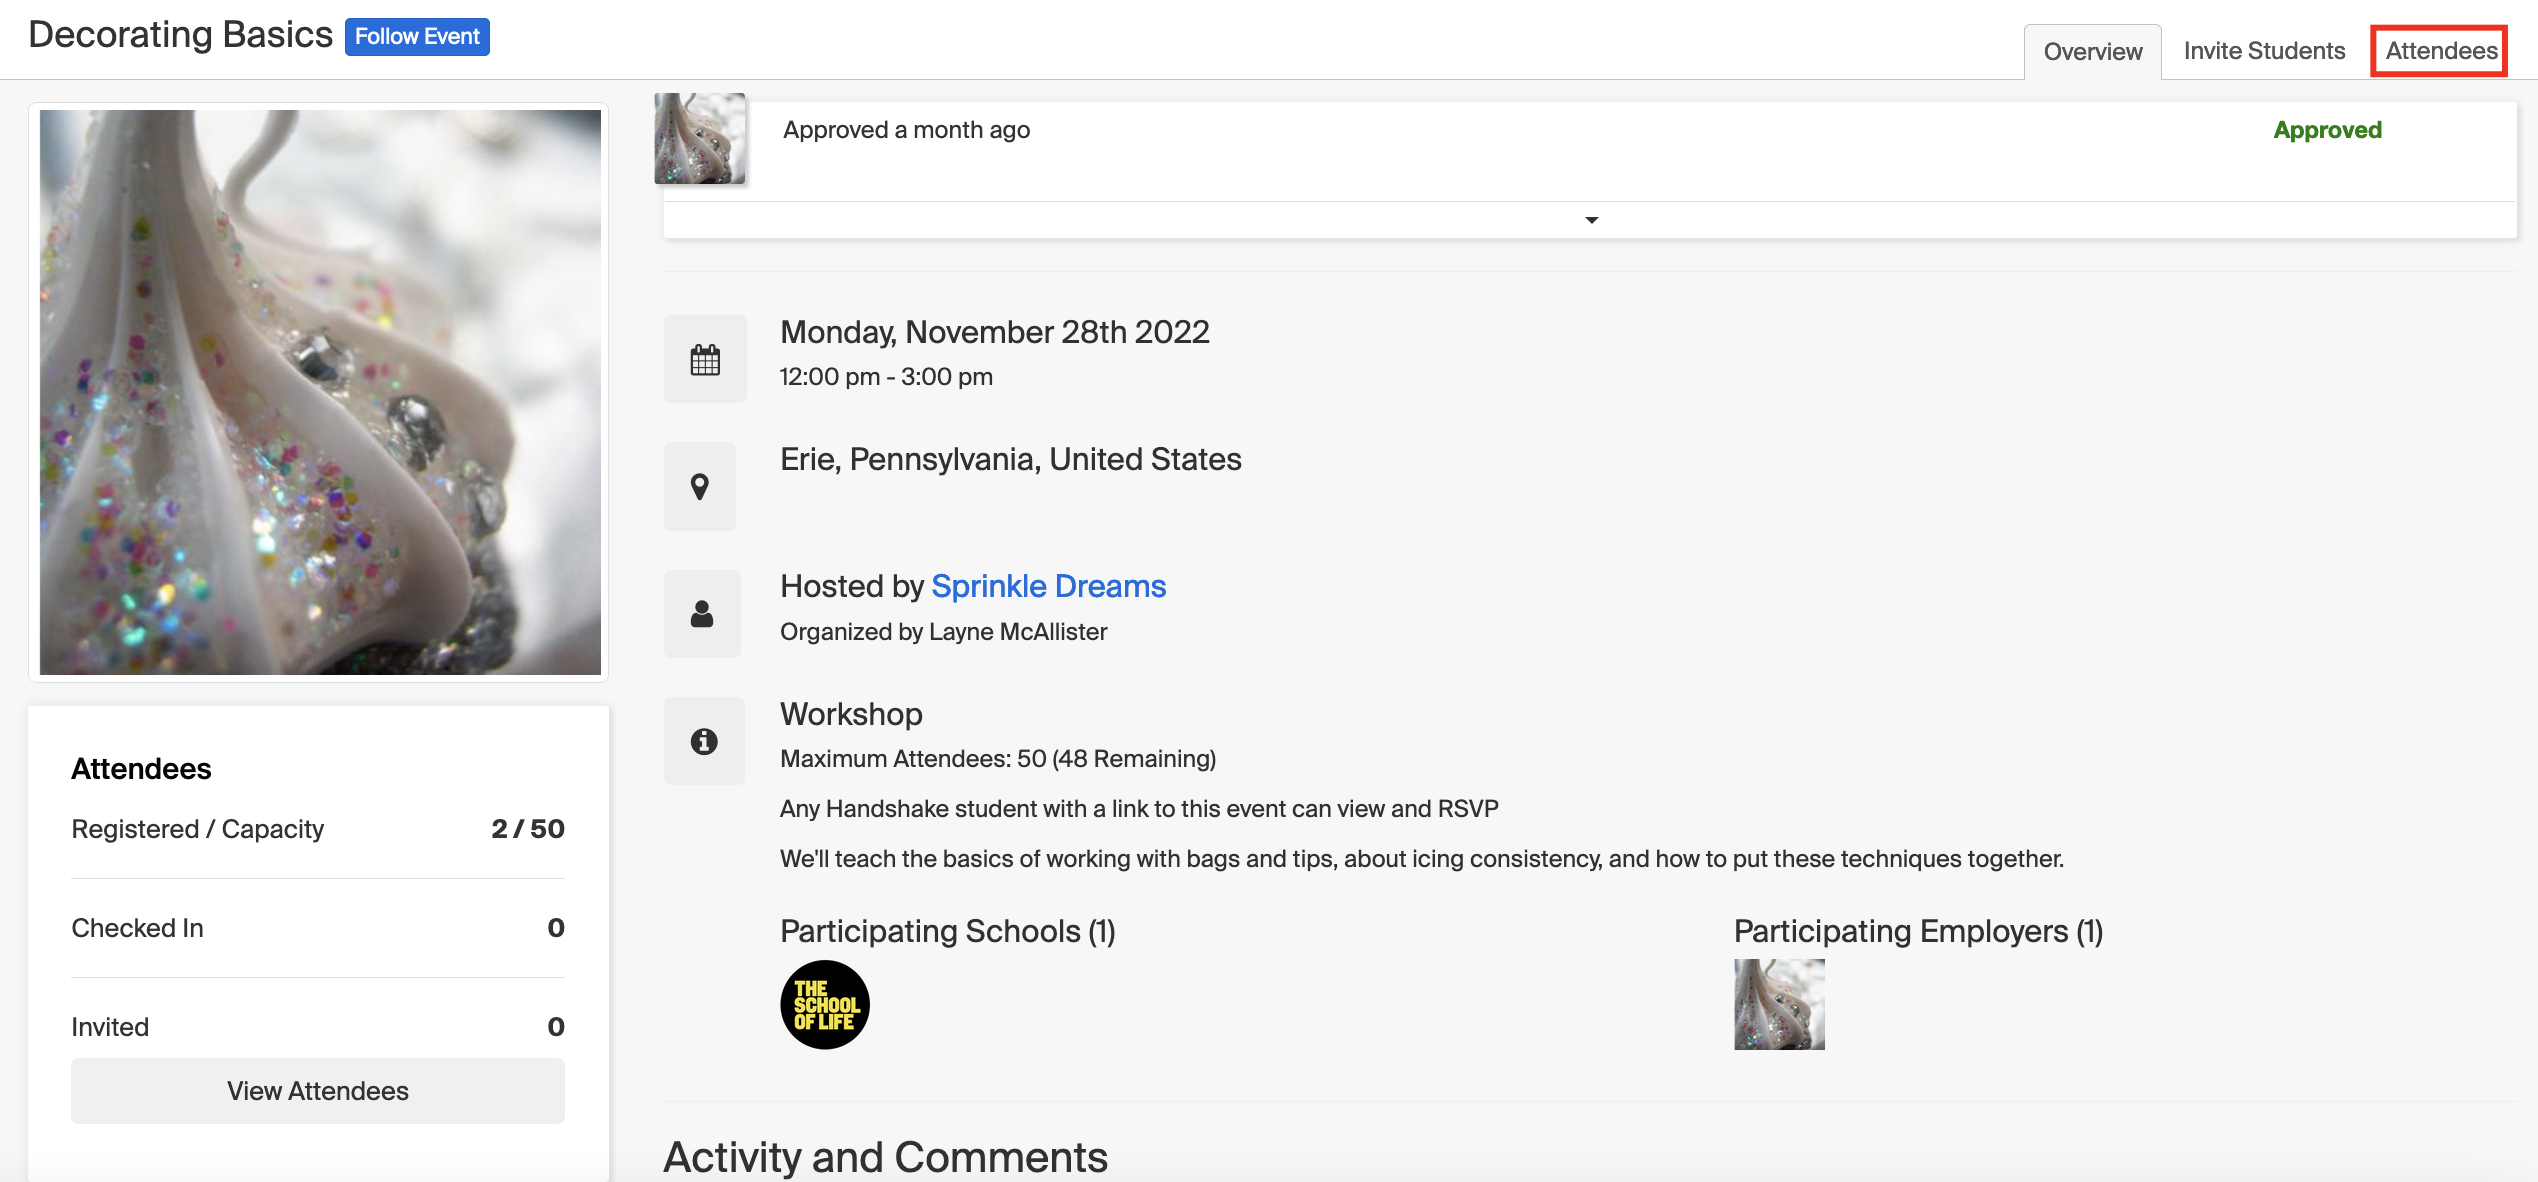2538x1182 pixels.
Task: Click the Checked In row label
Action: (x=137, y=928)
